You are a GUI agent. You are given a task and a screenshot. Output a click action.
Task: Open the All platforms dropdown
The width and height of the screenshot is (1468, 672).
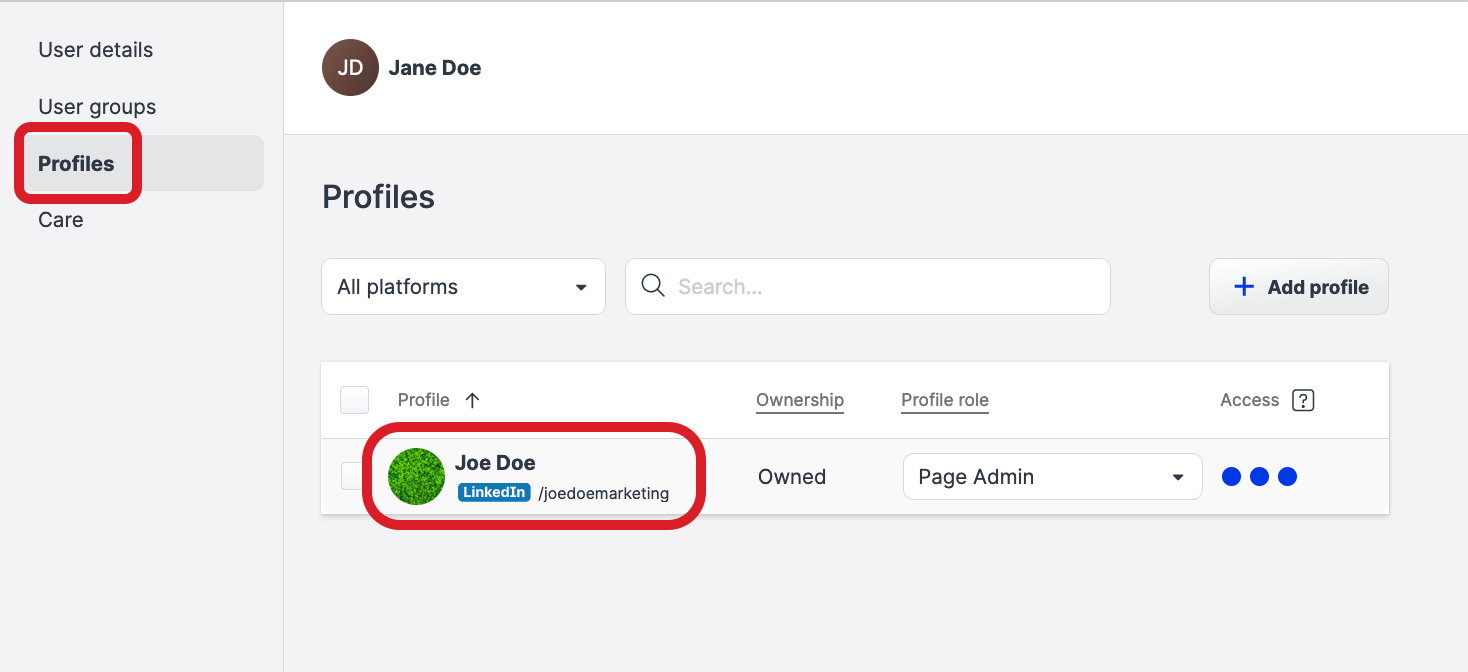click(x=463, y=287)
